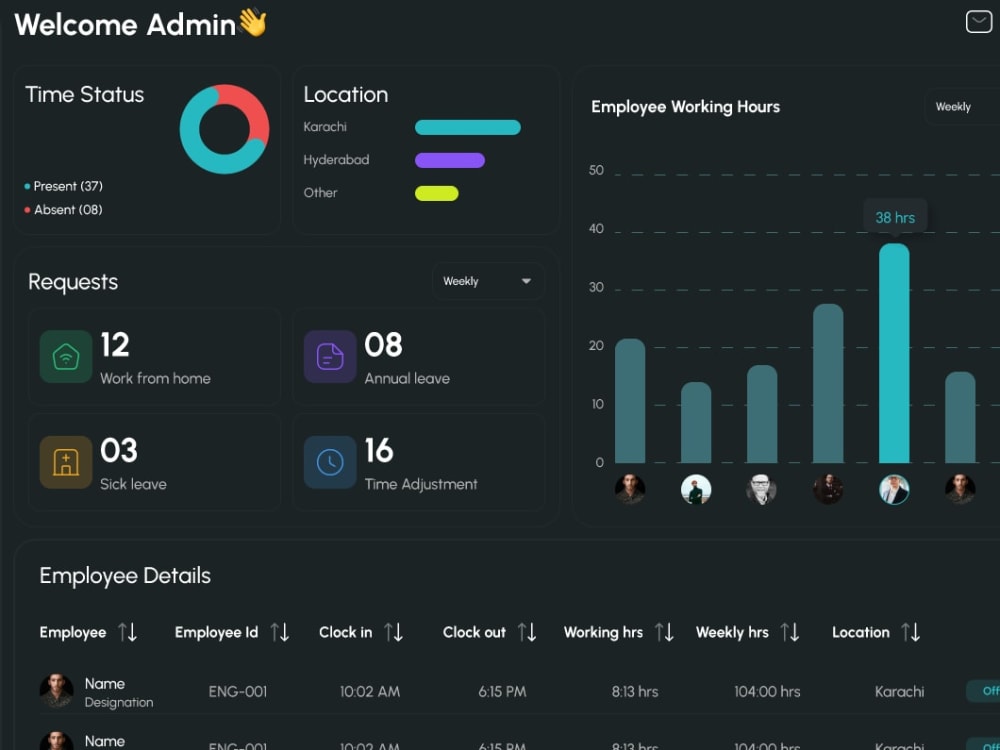Click the Present (37) legend entry
Viewport: 1000px width, 750px height.
click(x=64, y=186)
